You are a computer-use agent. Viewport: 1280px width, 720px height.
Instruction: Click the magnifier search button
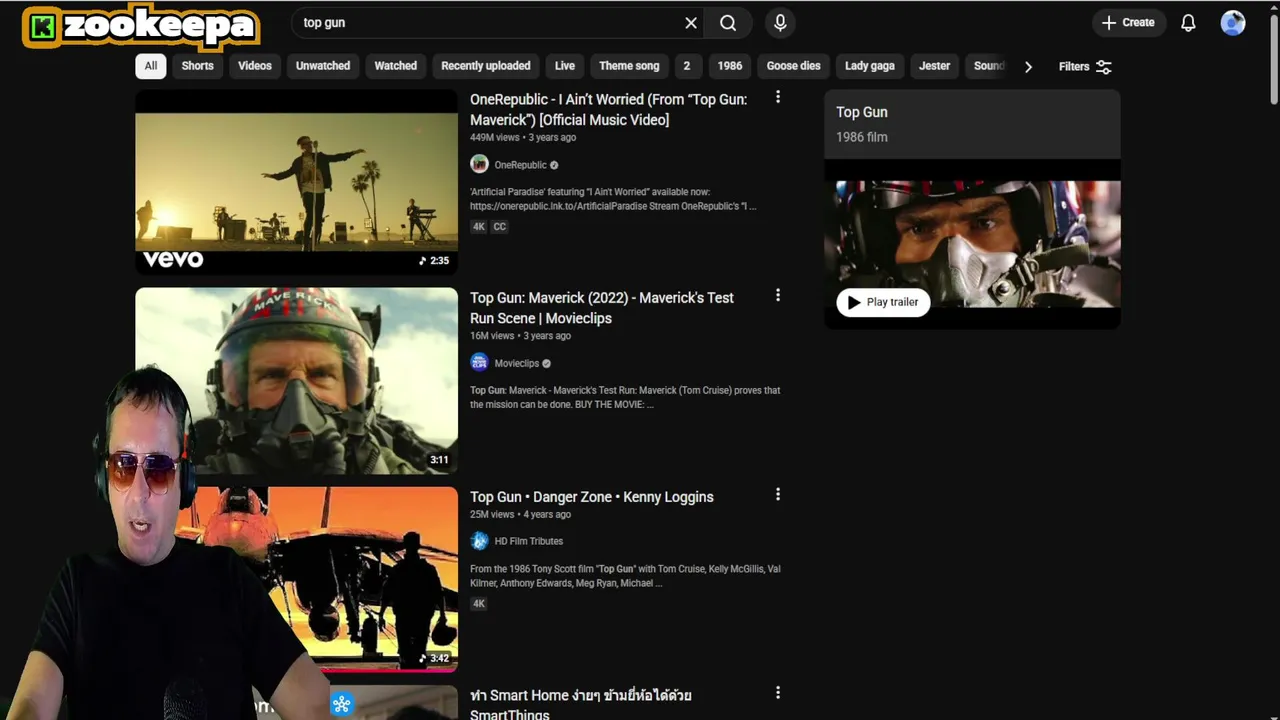(728, 23)
